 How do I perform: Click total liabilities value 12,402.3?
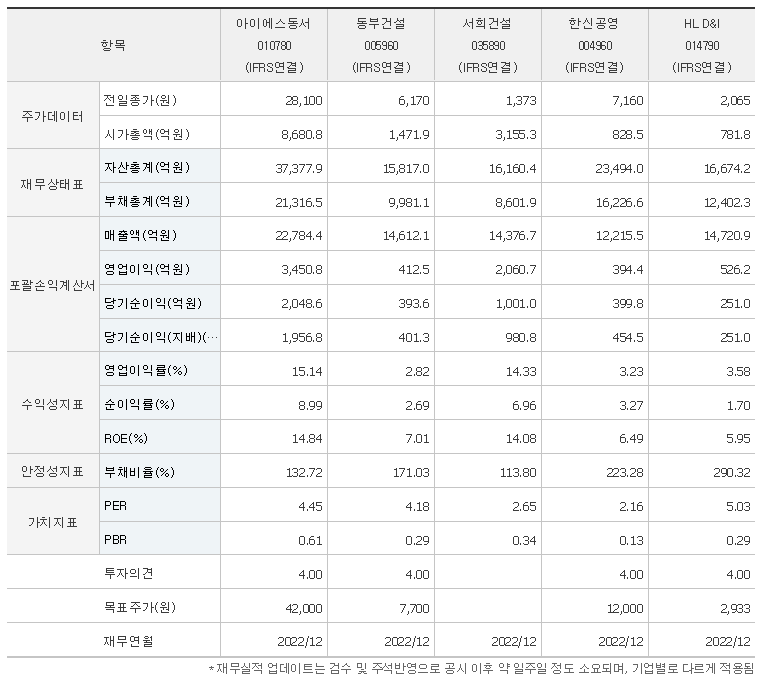[x=727, y=202]
